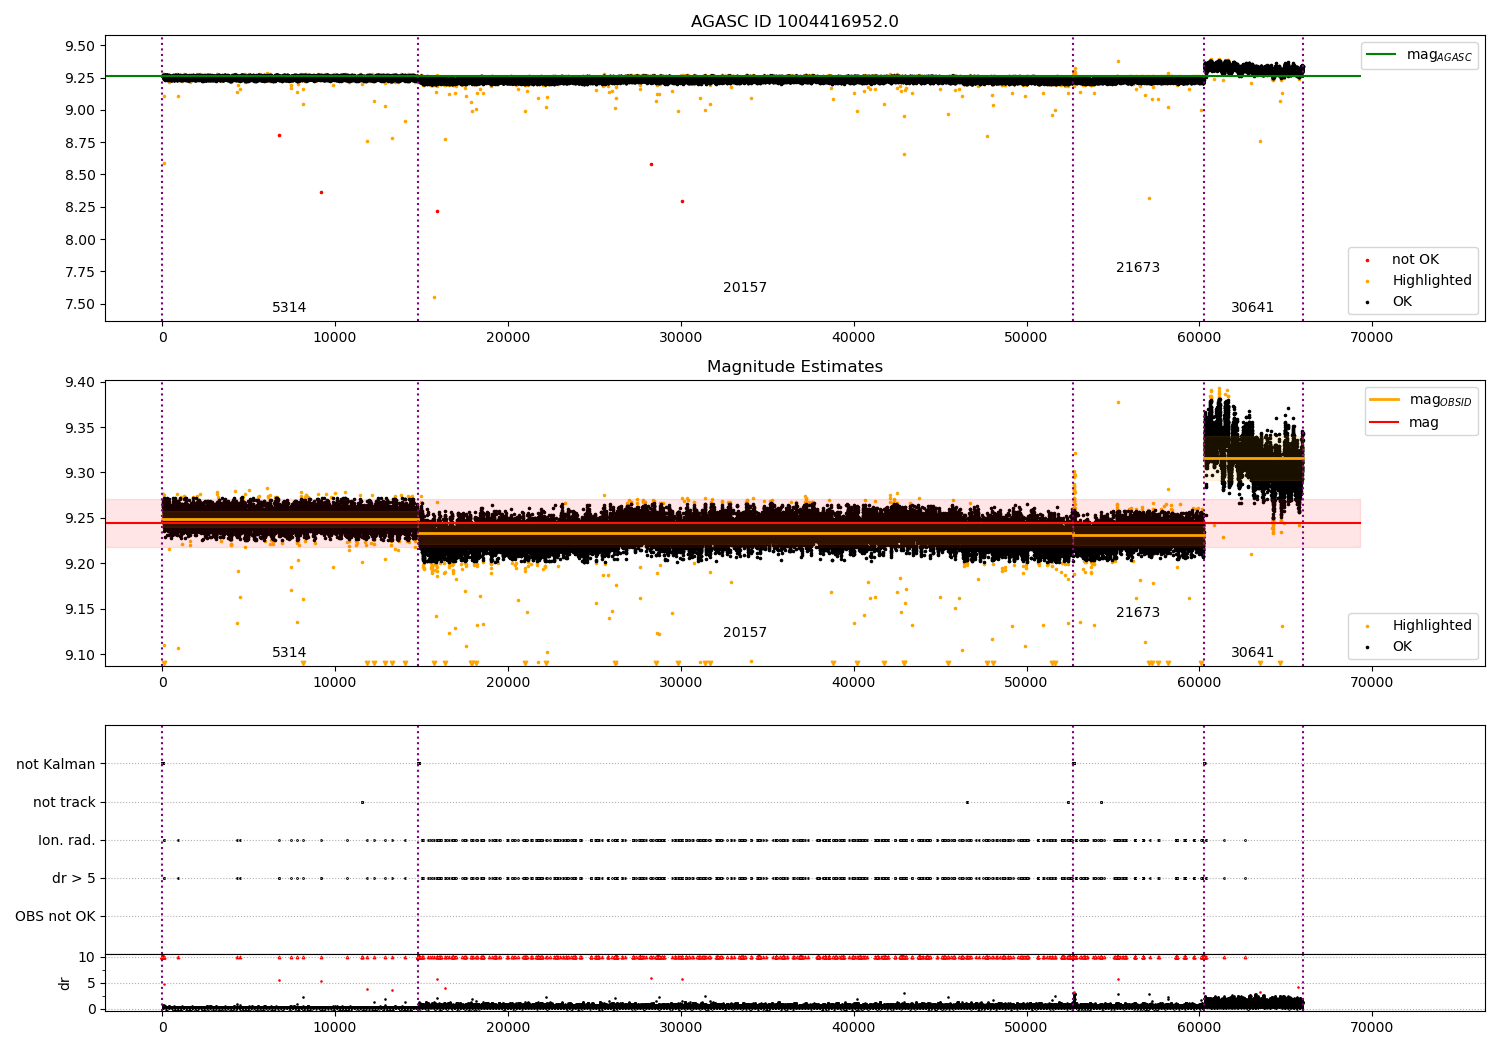Click the 'dr > 5' row label

pos(74,879)
